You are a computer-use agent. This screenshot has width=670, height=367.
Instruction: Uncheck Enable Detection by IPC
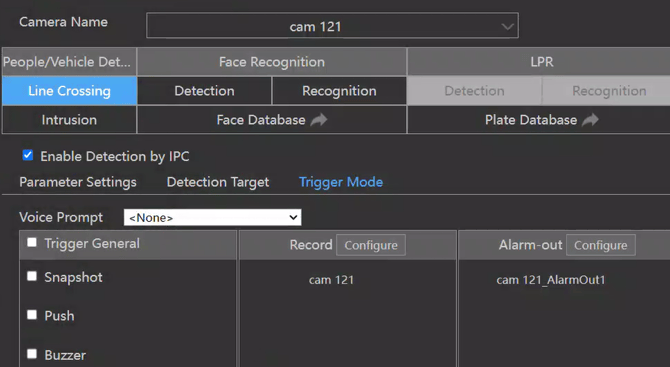(x=28, y=155)
